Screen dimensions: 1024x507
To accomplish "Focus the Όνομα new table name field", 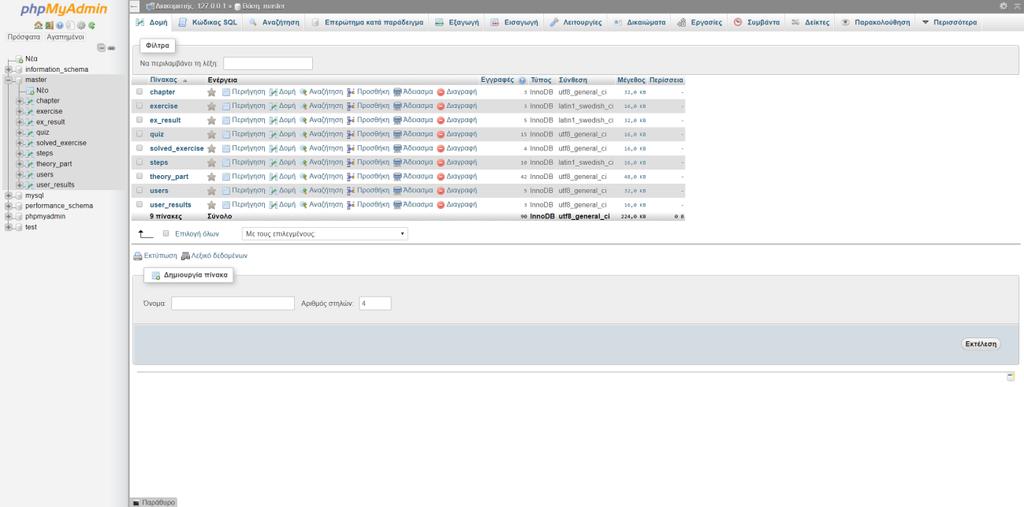I will pyautogui.click(x=233, y=304).
